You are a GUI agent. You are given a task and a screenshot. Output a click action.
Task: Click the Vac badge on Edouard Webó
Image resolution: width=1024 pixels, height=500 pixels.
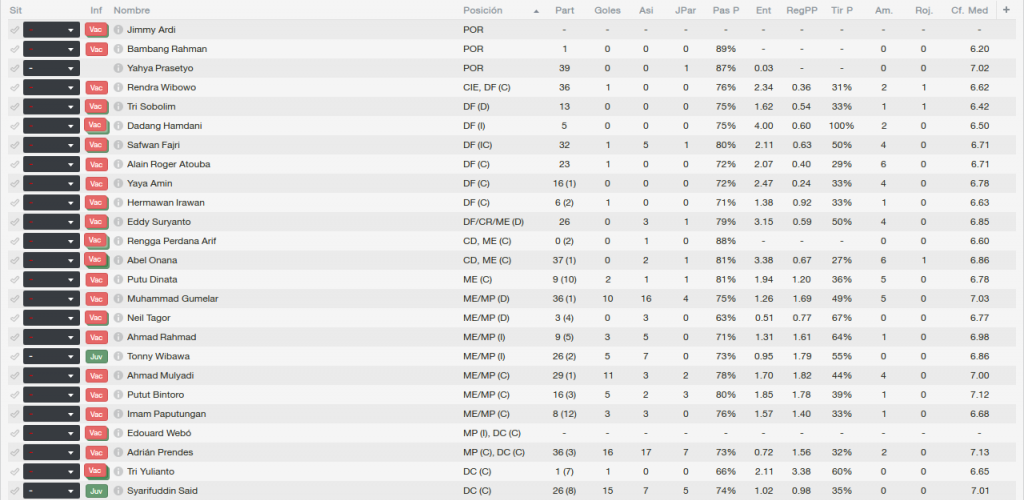pyautogui.click(x=96, y=433)
